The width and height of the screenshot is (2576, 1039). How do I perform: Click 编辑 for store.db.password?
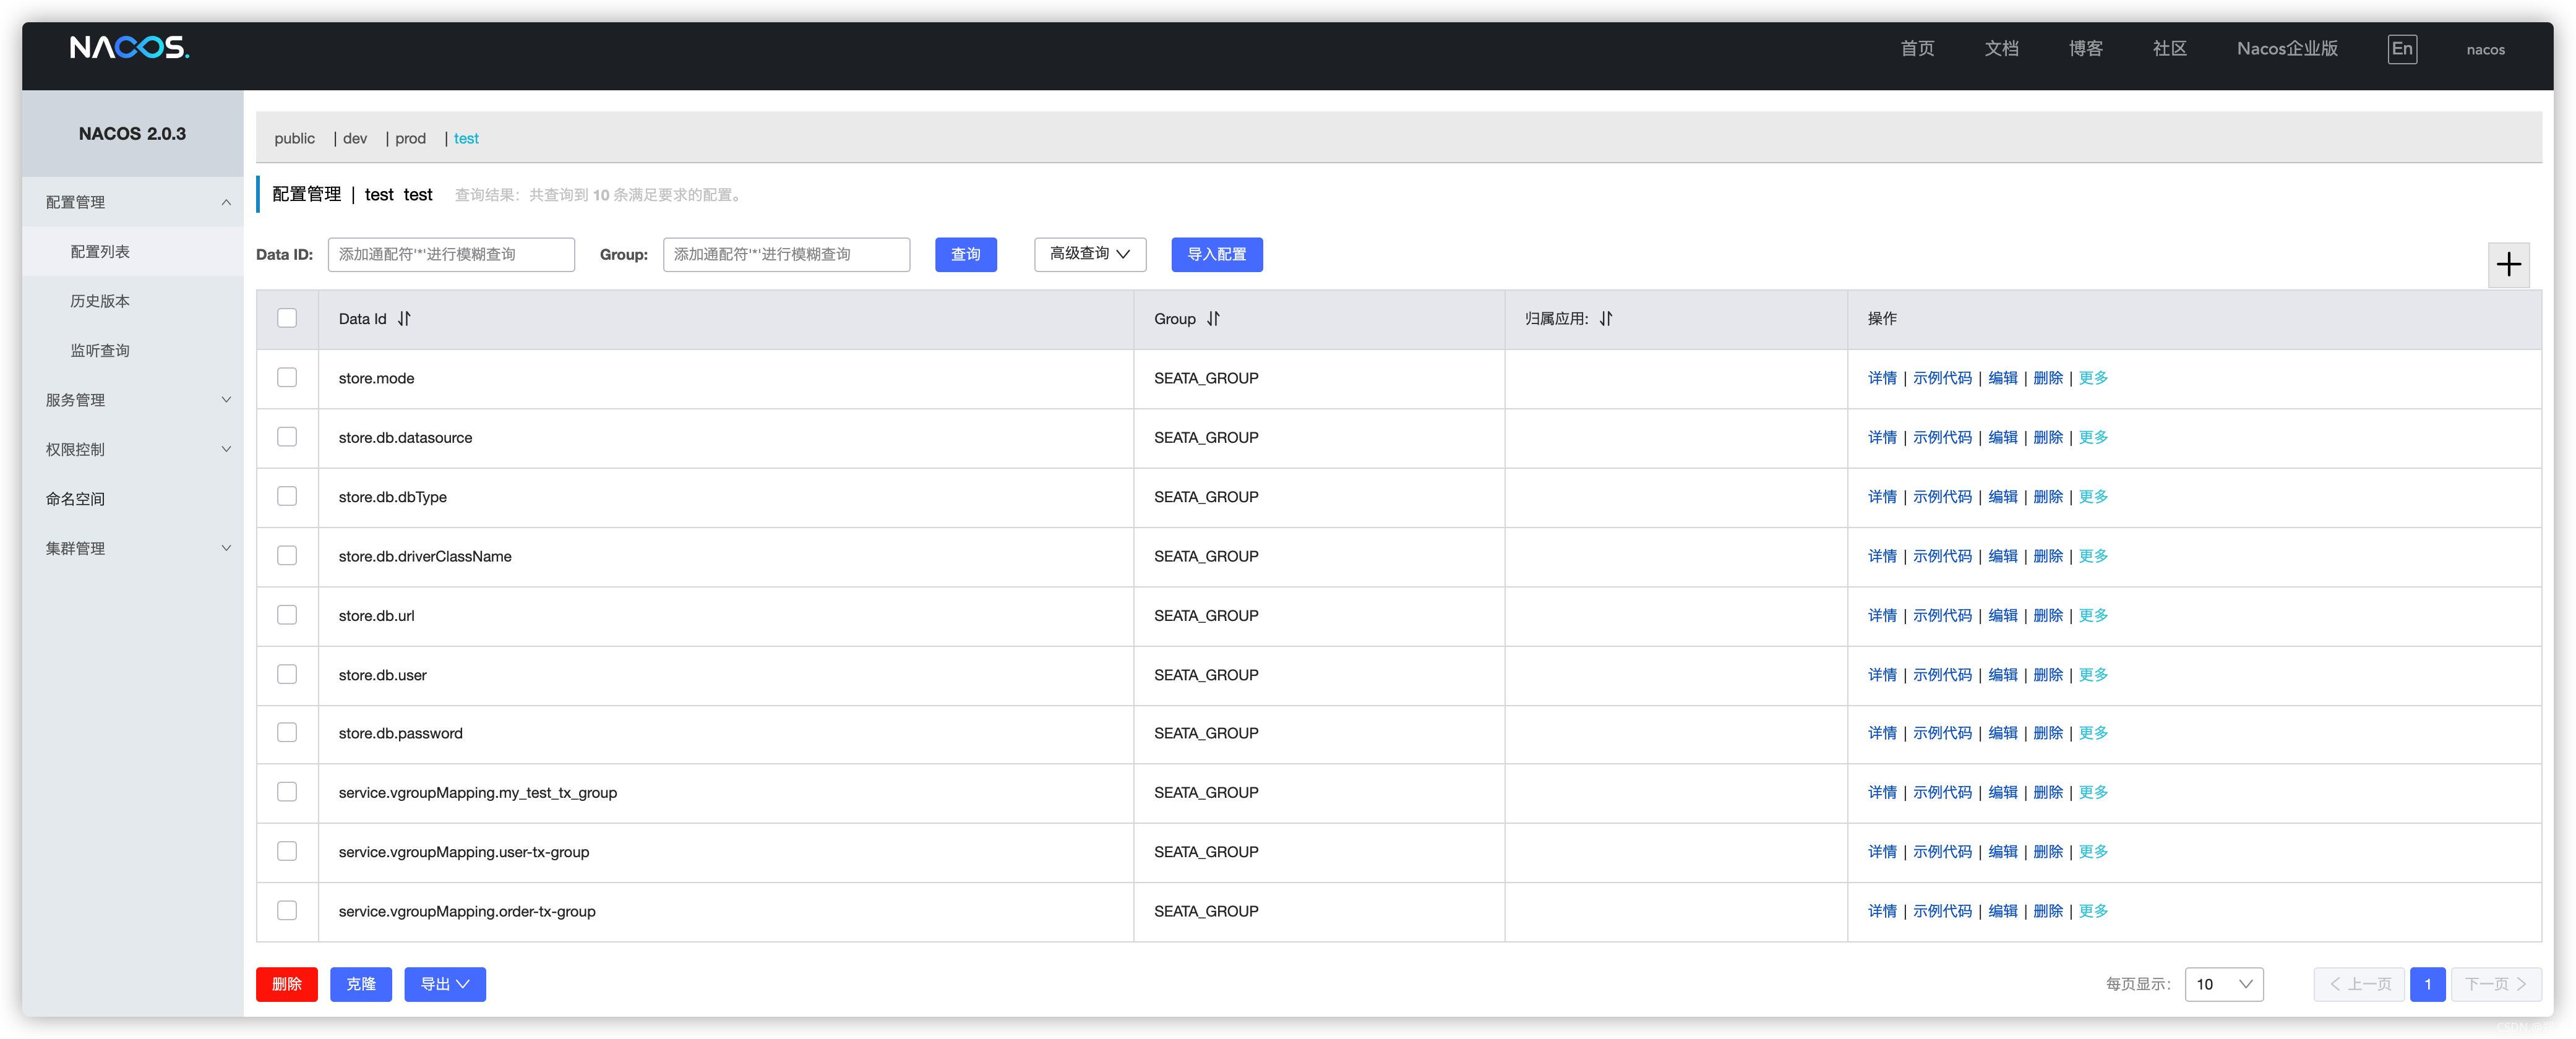[x=2002, y=733]
